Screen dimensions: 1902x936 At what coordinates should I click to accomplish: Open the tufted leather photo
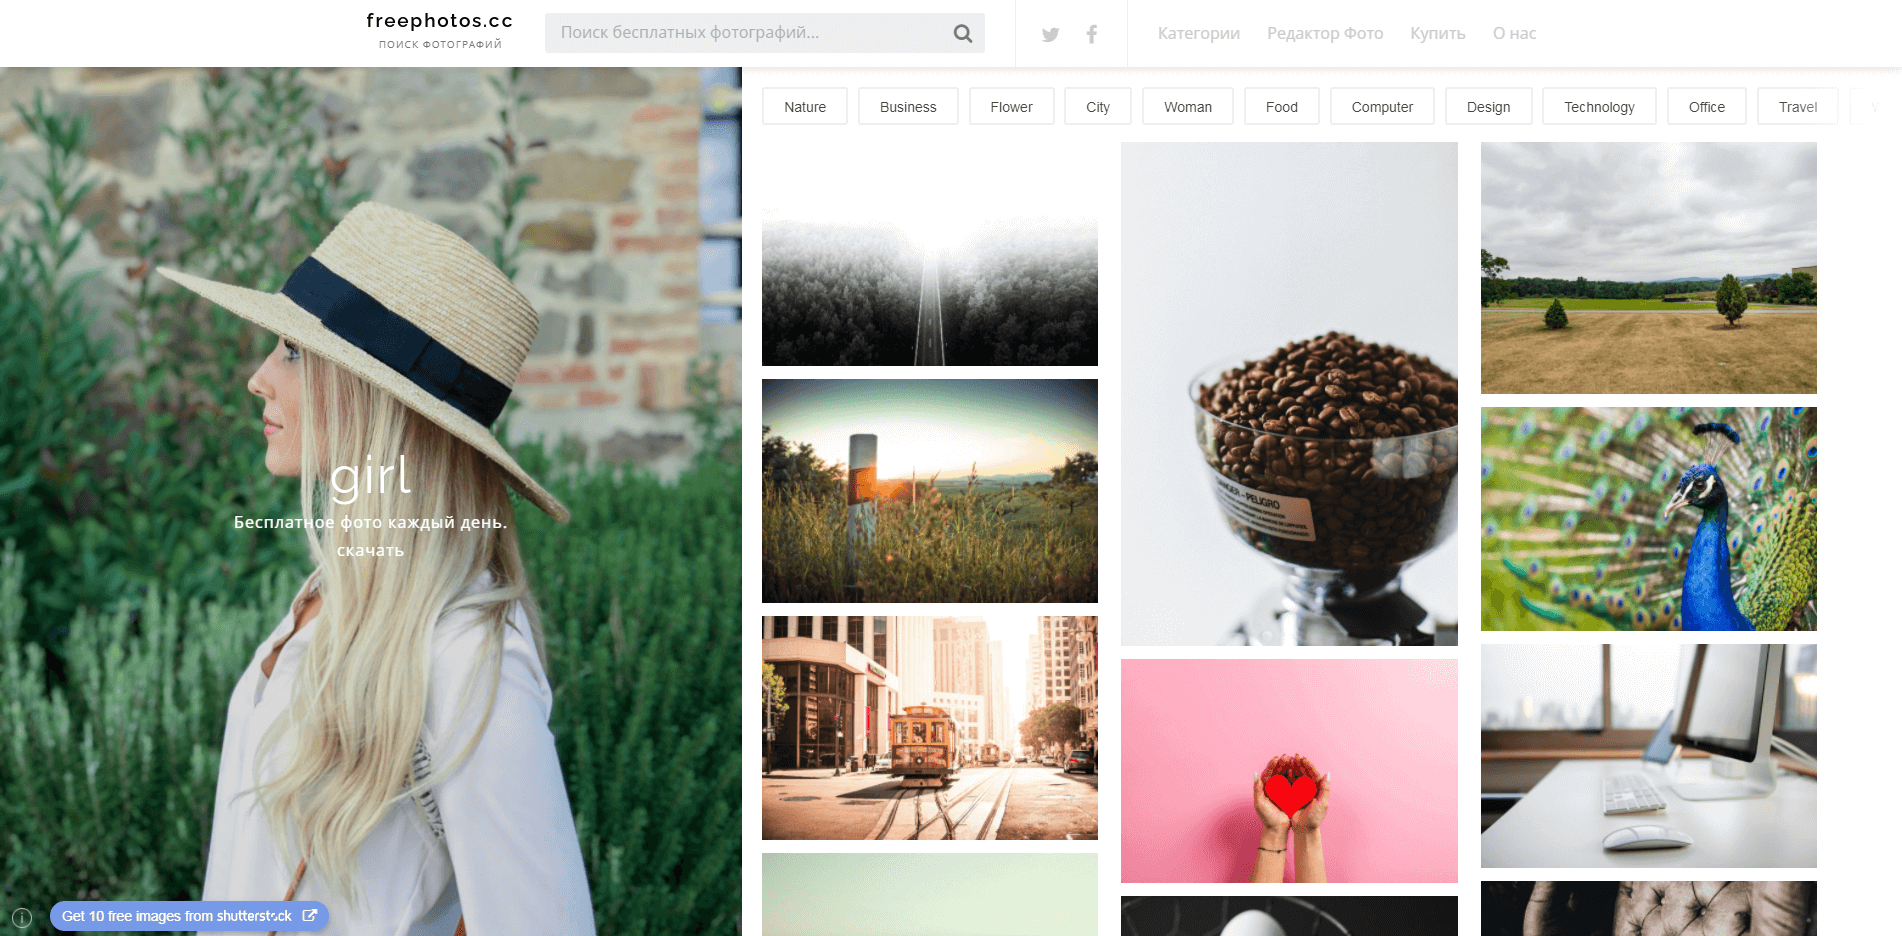(x=1649, y=908)
